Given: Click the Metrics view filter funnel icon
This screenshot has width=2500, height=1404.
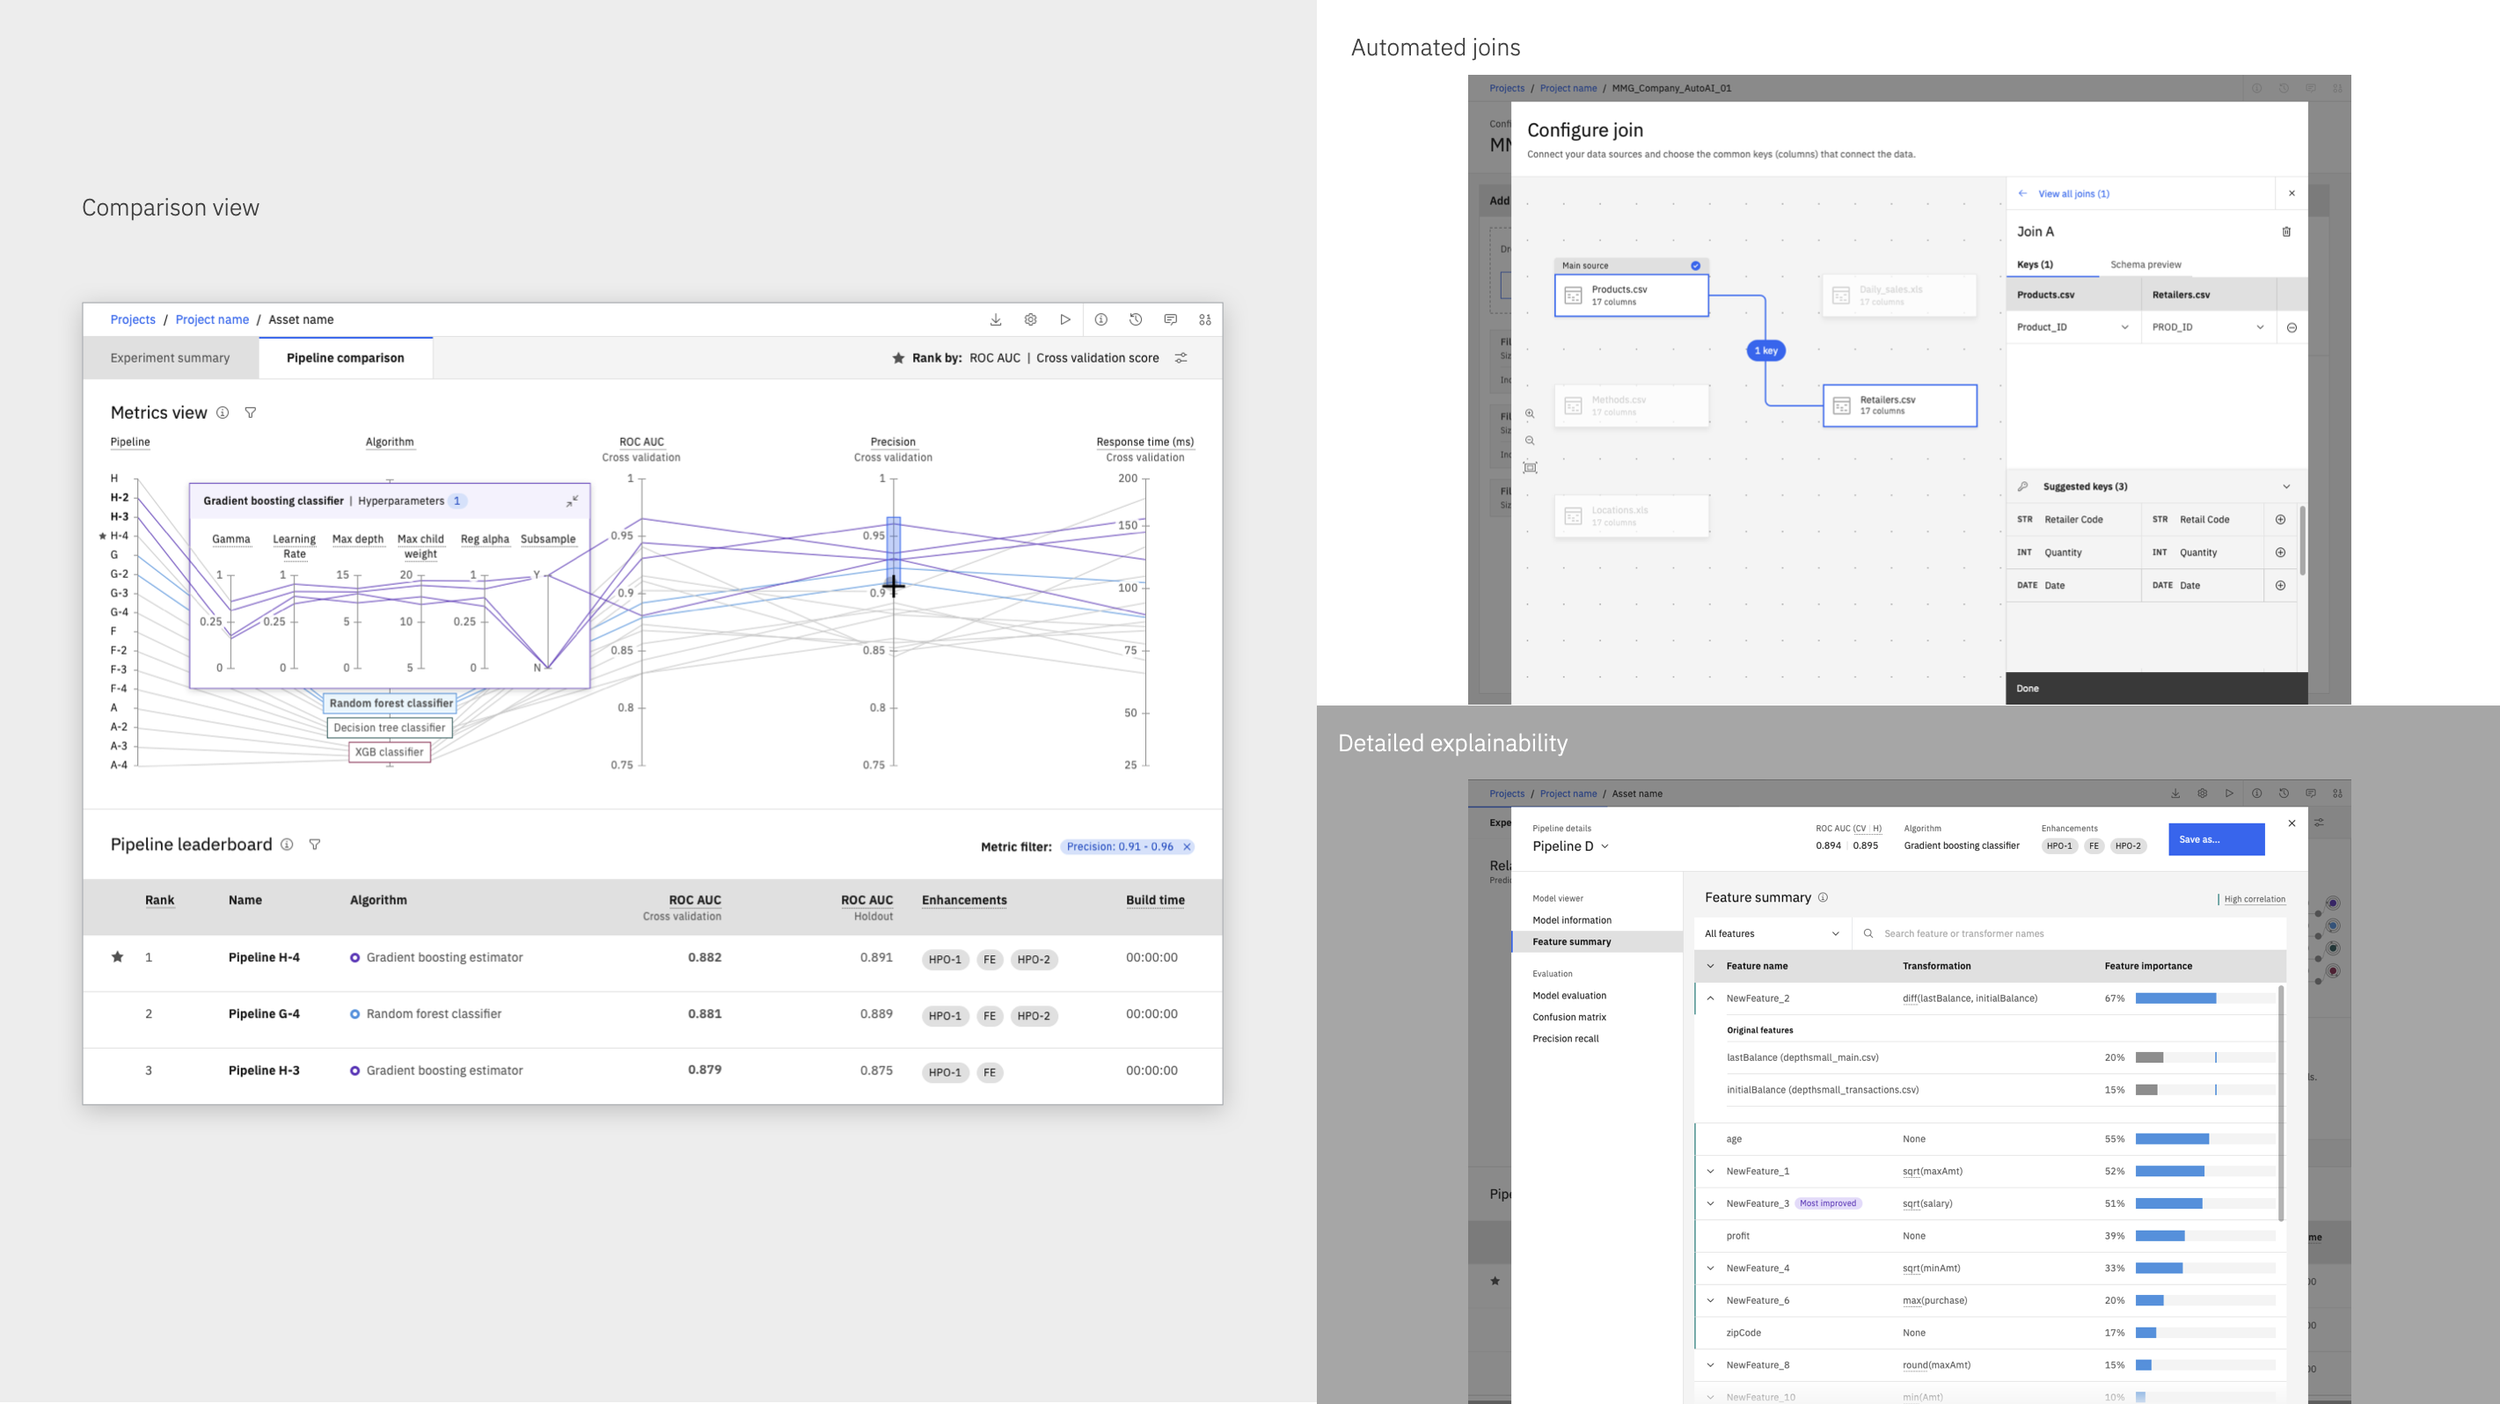Looking at the screenshot, I should (251, 413).
